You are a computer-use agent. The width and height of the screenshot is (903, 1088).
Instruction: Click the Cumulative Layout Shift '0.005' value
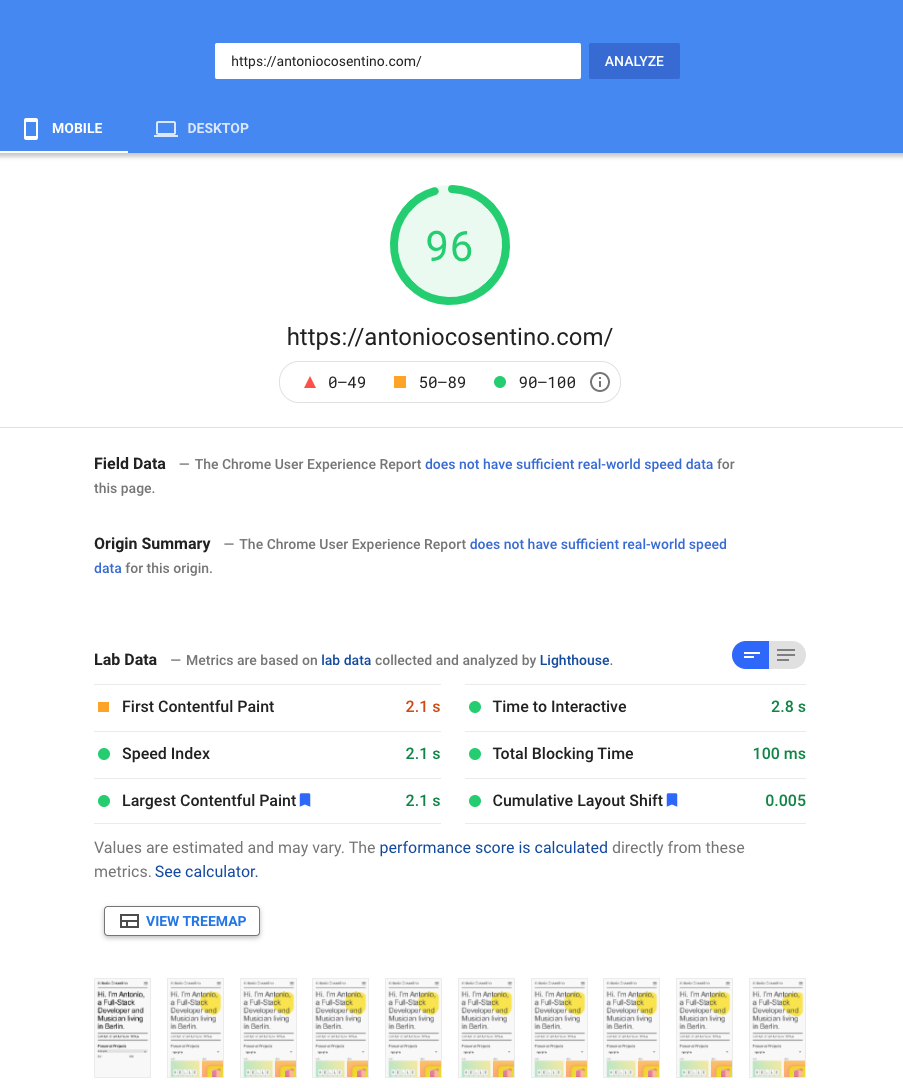click(786, 801)
